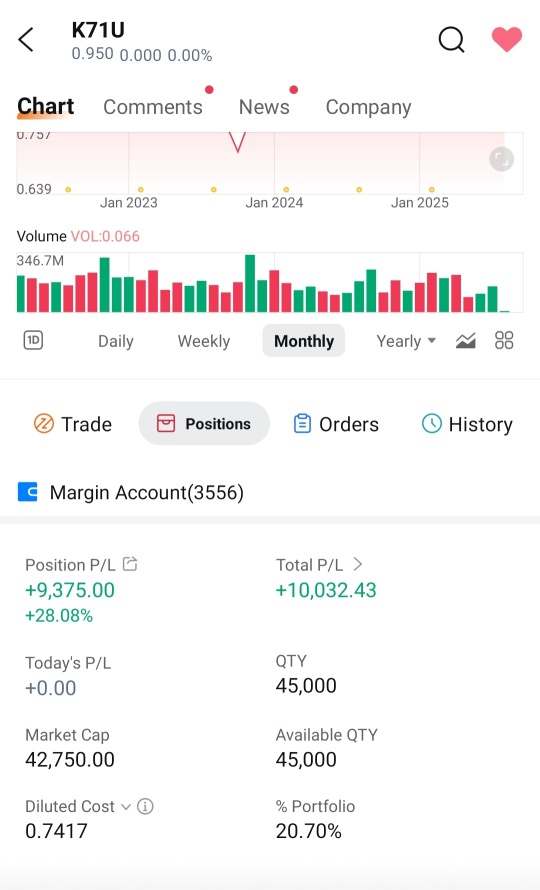The height and width of the screenshot is (890, 540).
Task: Click the 1D interval icon
Action: [x=33, y=341]
